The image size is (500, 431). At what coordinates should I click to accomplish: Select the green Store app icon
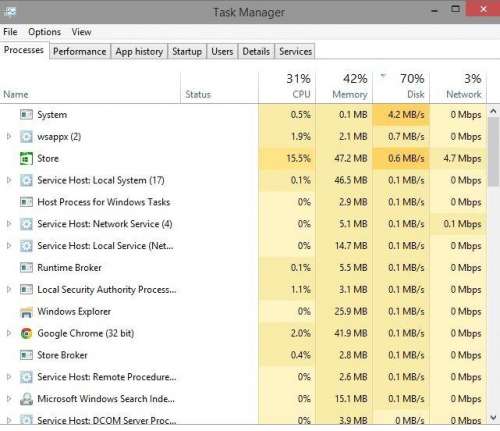(26, 158)
